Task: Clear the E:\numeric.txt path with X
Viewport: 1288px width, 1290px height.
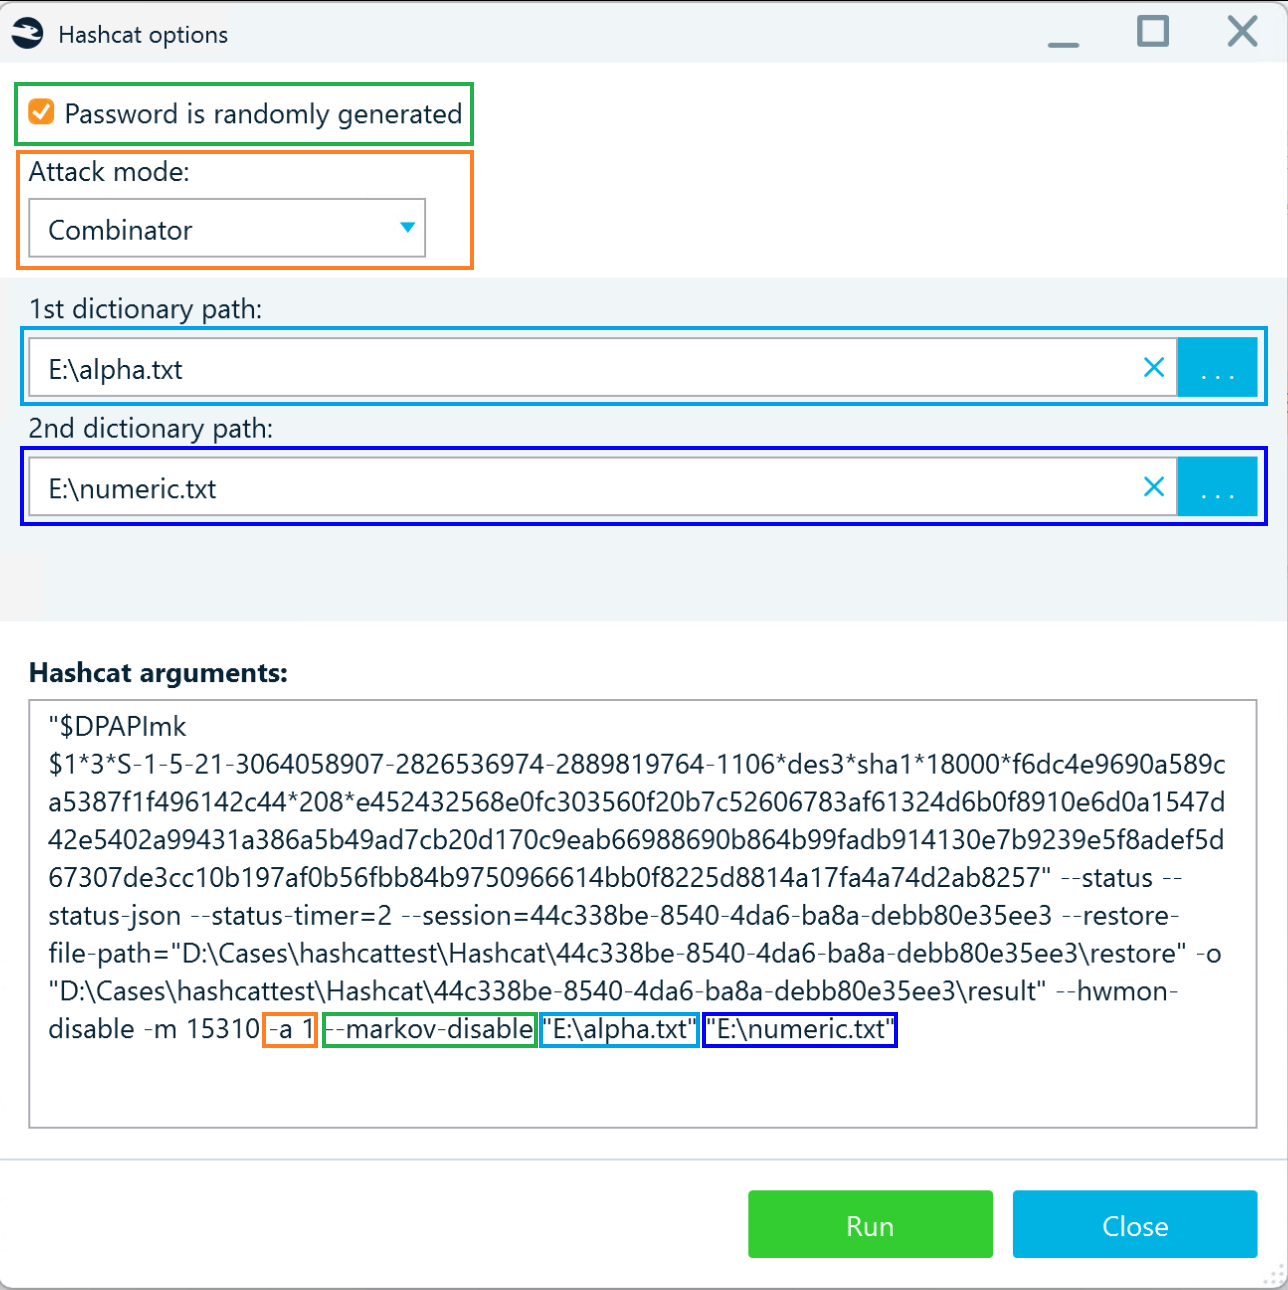Action: tap(1154, 487)
